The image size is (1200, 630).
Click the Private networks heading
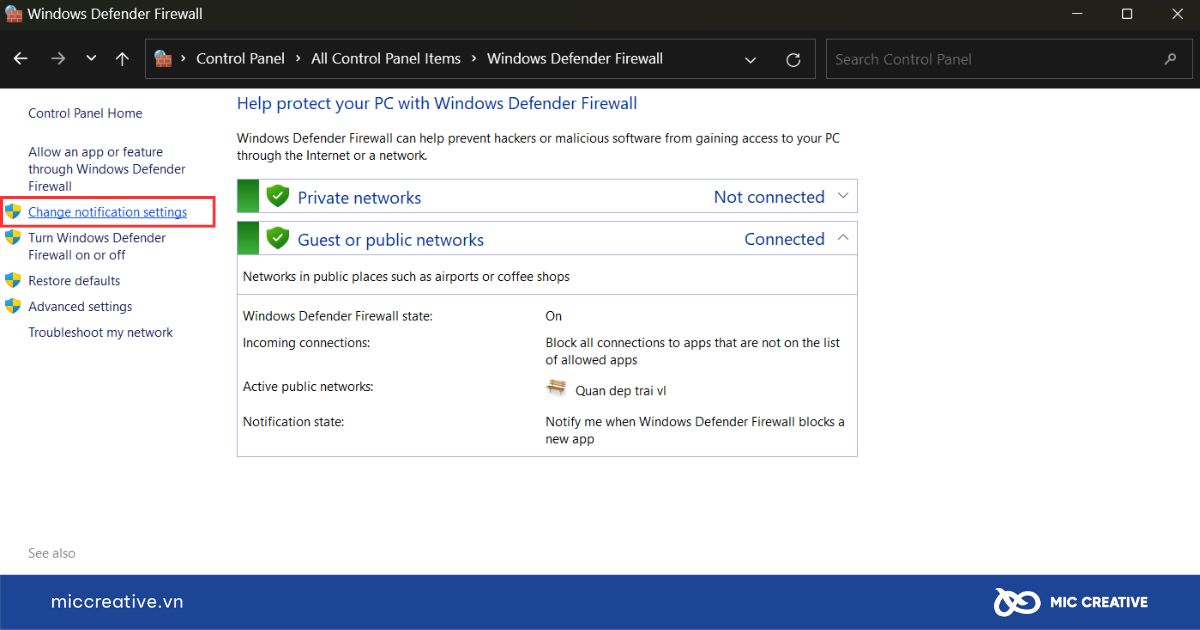click(x=359, y=198)
